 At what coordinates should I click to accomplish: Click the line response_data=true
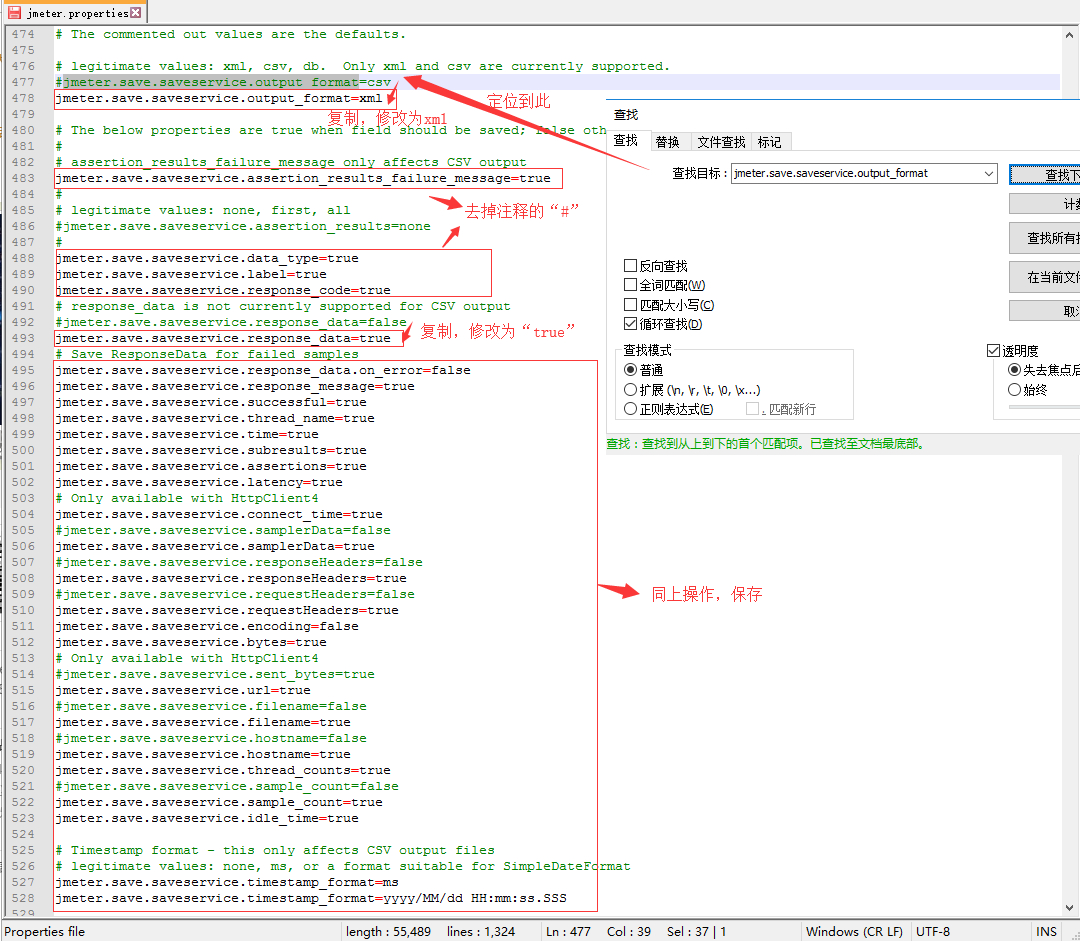[223, 338]
